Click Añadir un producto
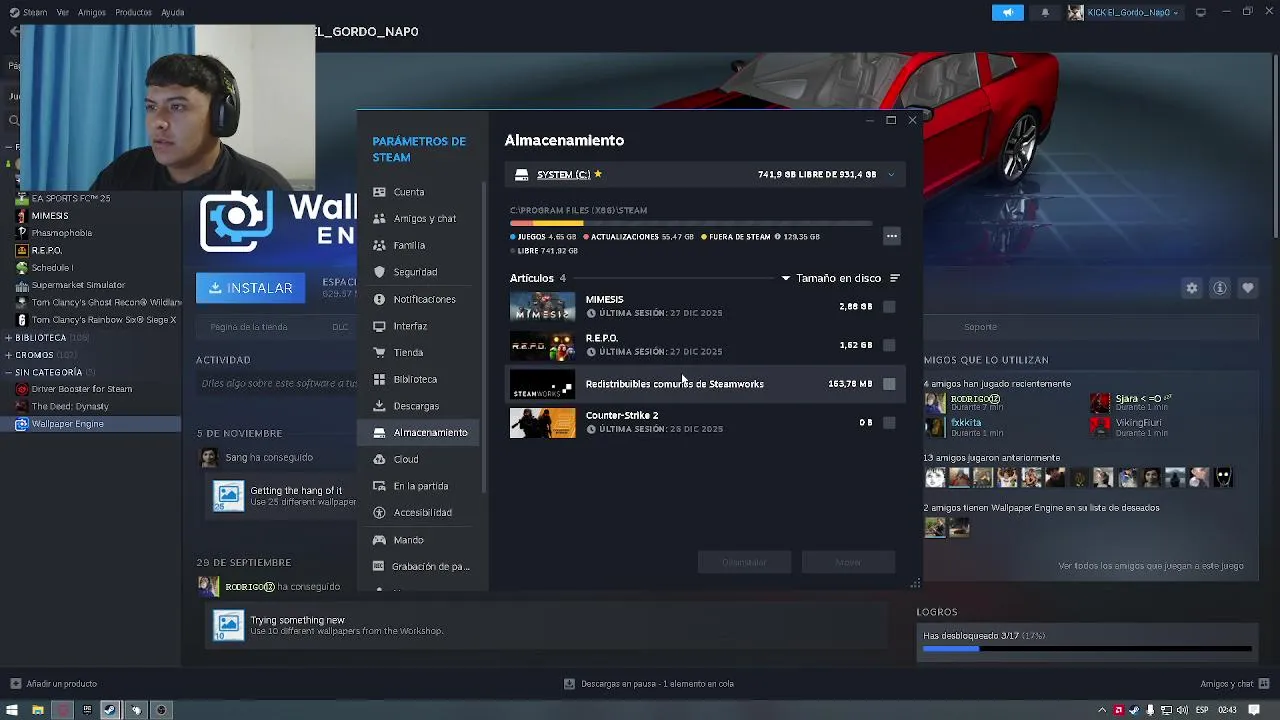This screenshot has height=720, width=1280. click(x=54, y=684)
